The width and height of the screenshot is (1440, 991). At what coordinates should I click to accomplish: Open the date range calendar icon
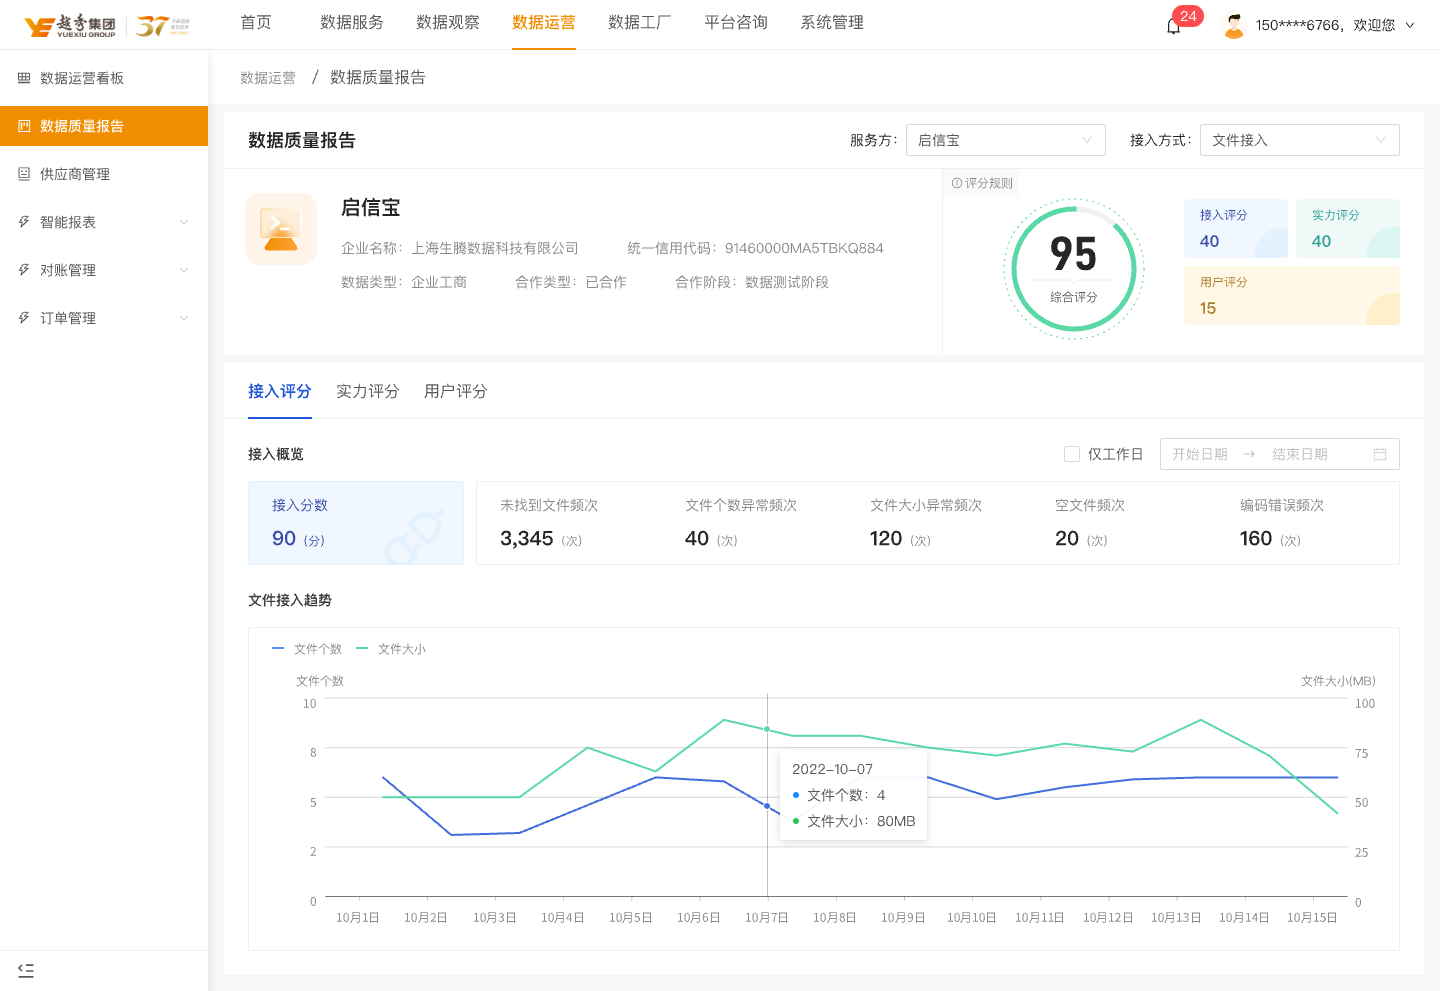1380,454
